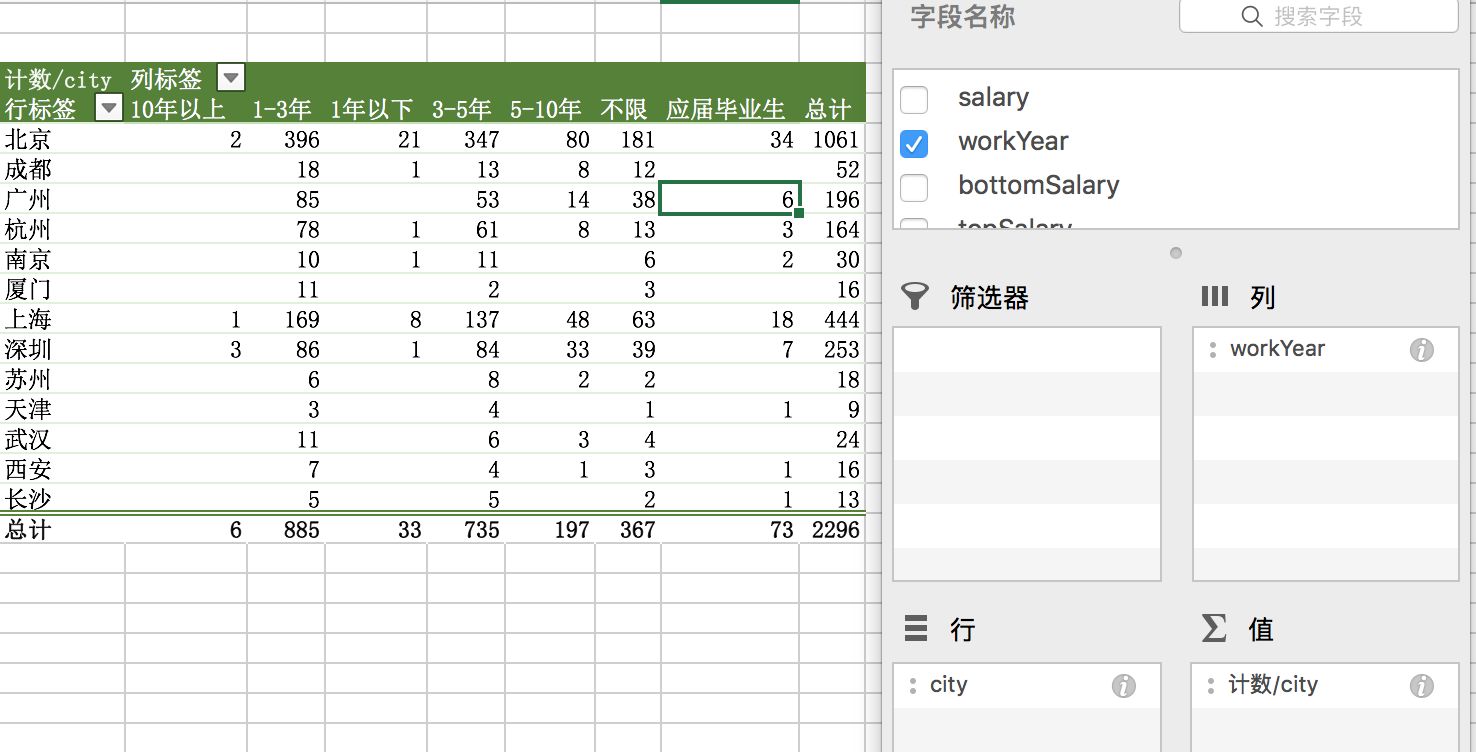Viewport: 1476px width, 752px height.
Task: Select 北京 总计 cell showing 1061
Action: click(835, 139)
